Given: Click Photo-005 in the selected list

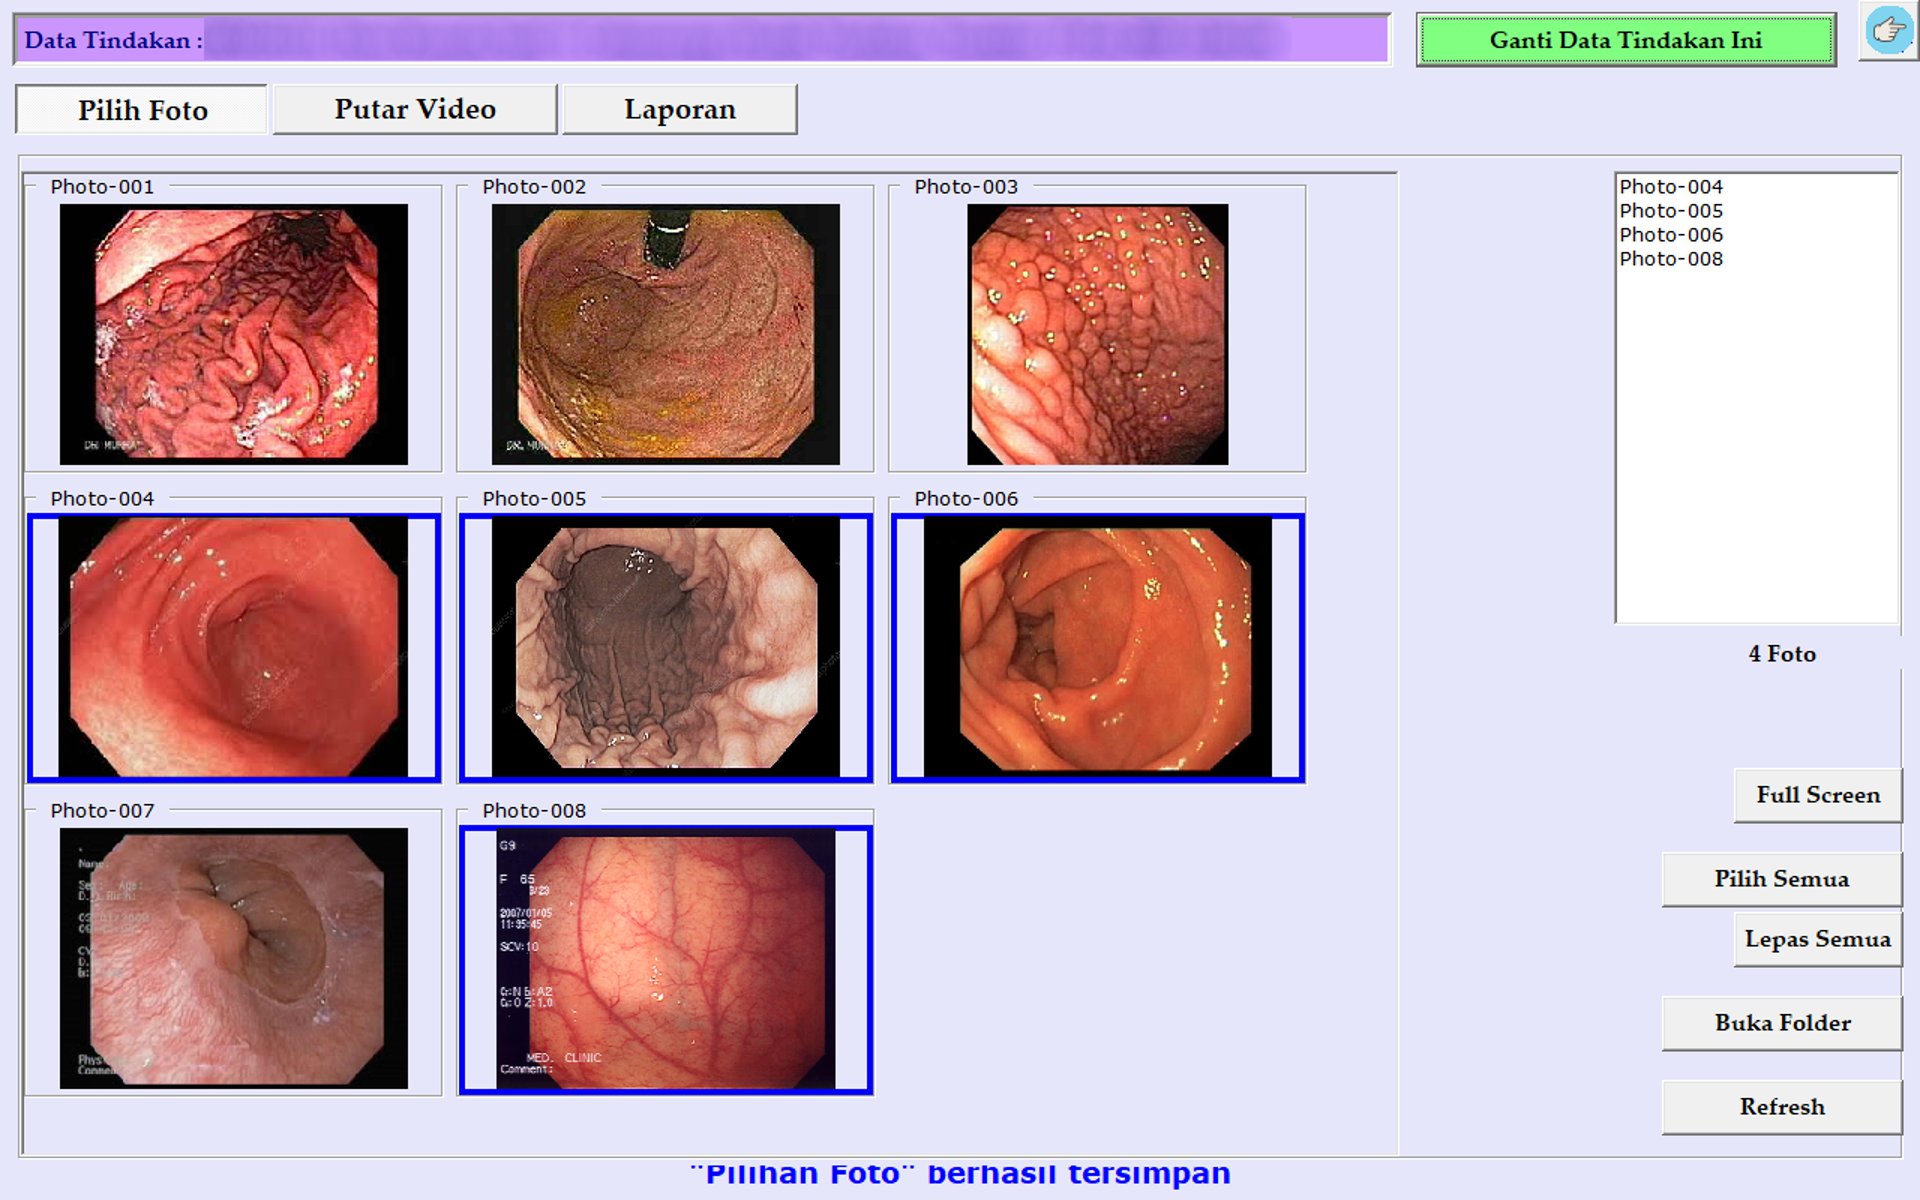Looking at the screenshot, I should [x=1671, y=211].
